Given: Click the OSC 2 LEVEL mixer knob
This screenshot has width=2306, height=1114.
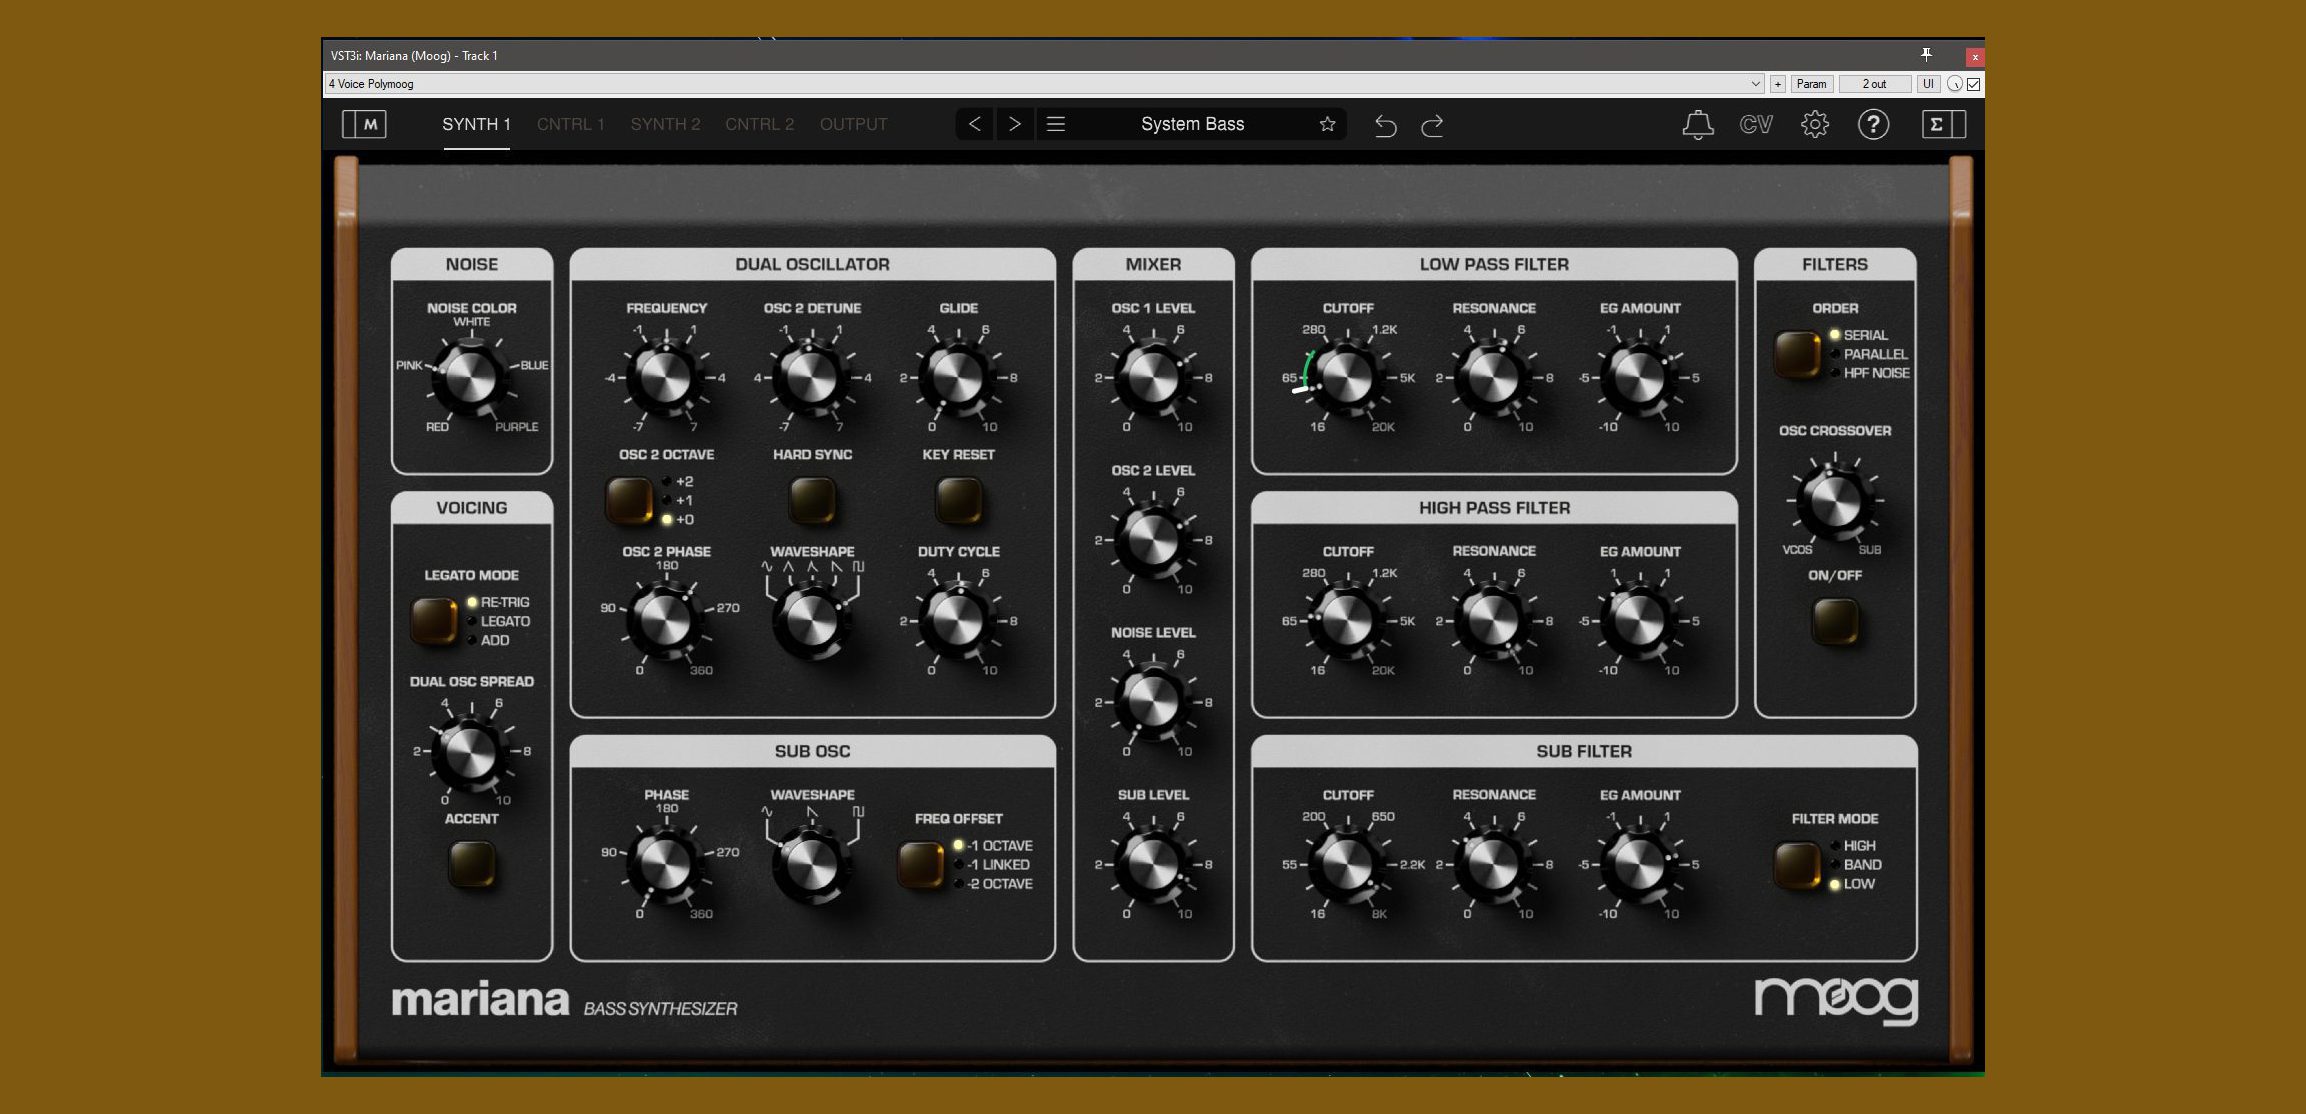Looking at the screenshot, I should pyautogui.click(x=1152, y=540).
